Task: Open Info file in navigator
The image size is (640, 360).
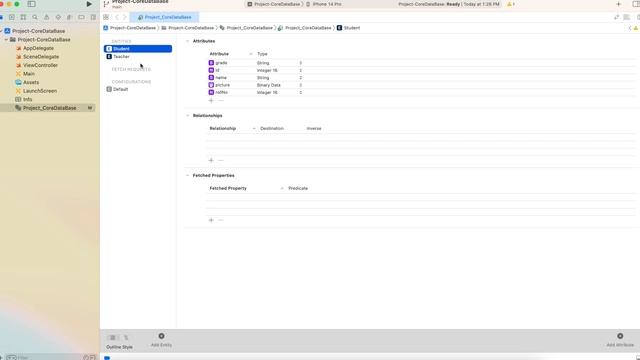Action: [x=27, y=100]
